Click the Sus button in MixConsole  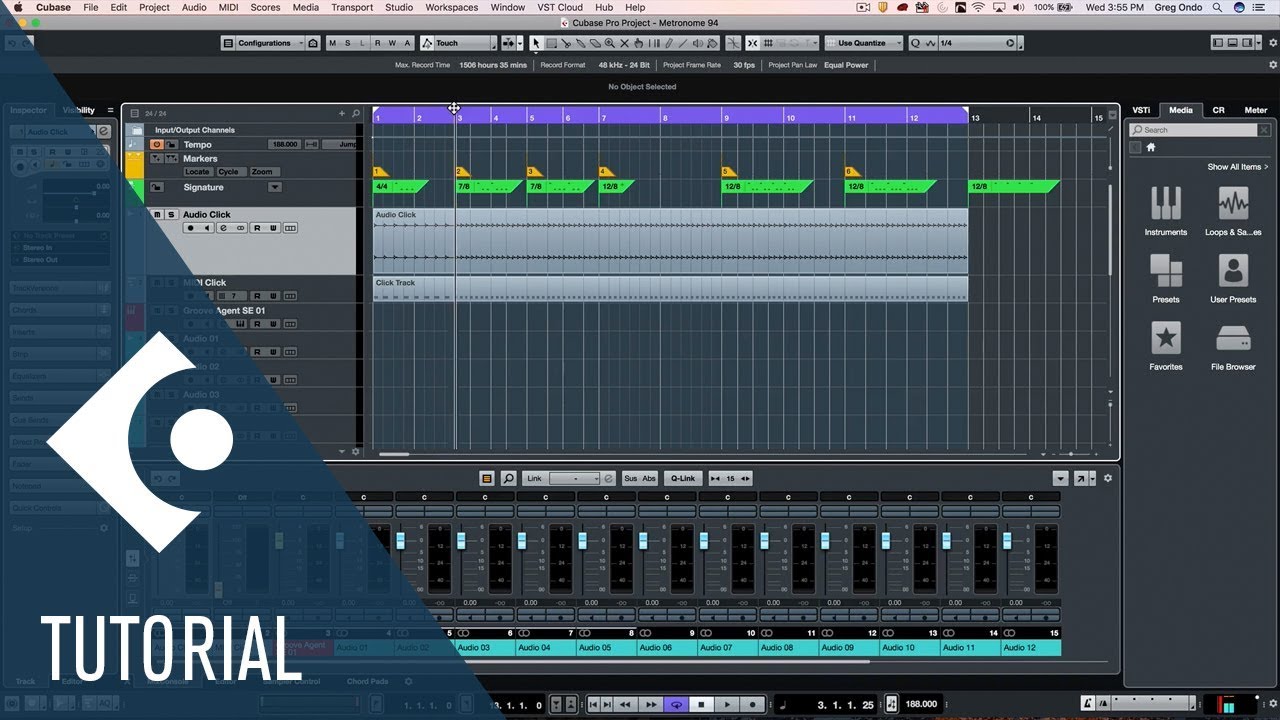tap(630, 478)
